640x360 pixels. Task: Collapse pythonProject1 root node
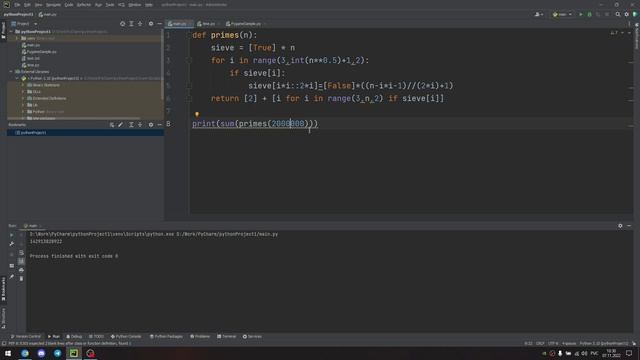point(11,31)
